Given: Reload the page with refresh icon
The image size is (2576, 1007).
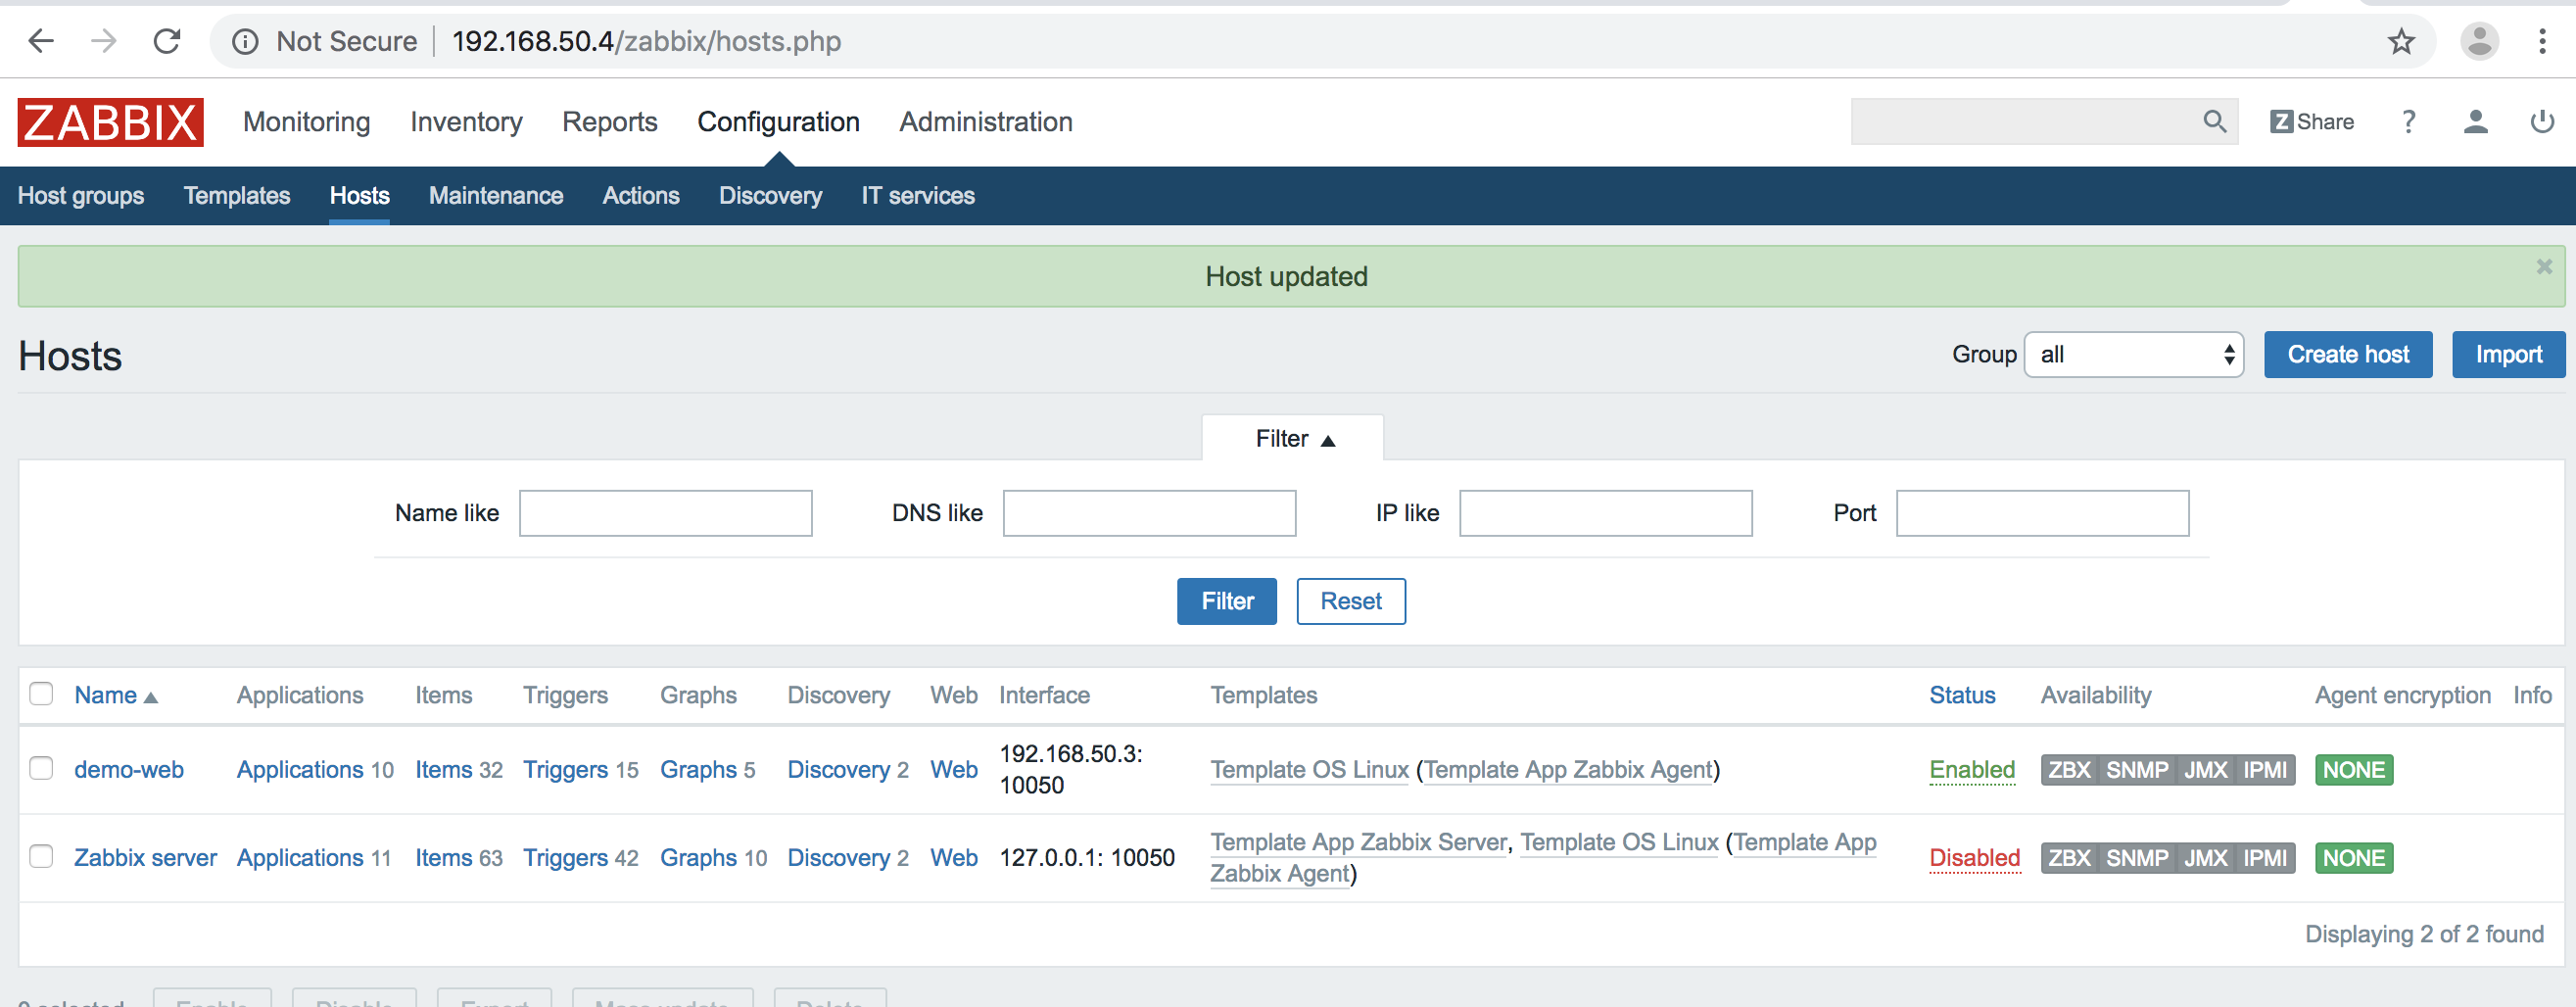Looking at the screenshot, I should click(167, 41).
